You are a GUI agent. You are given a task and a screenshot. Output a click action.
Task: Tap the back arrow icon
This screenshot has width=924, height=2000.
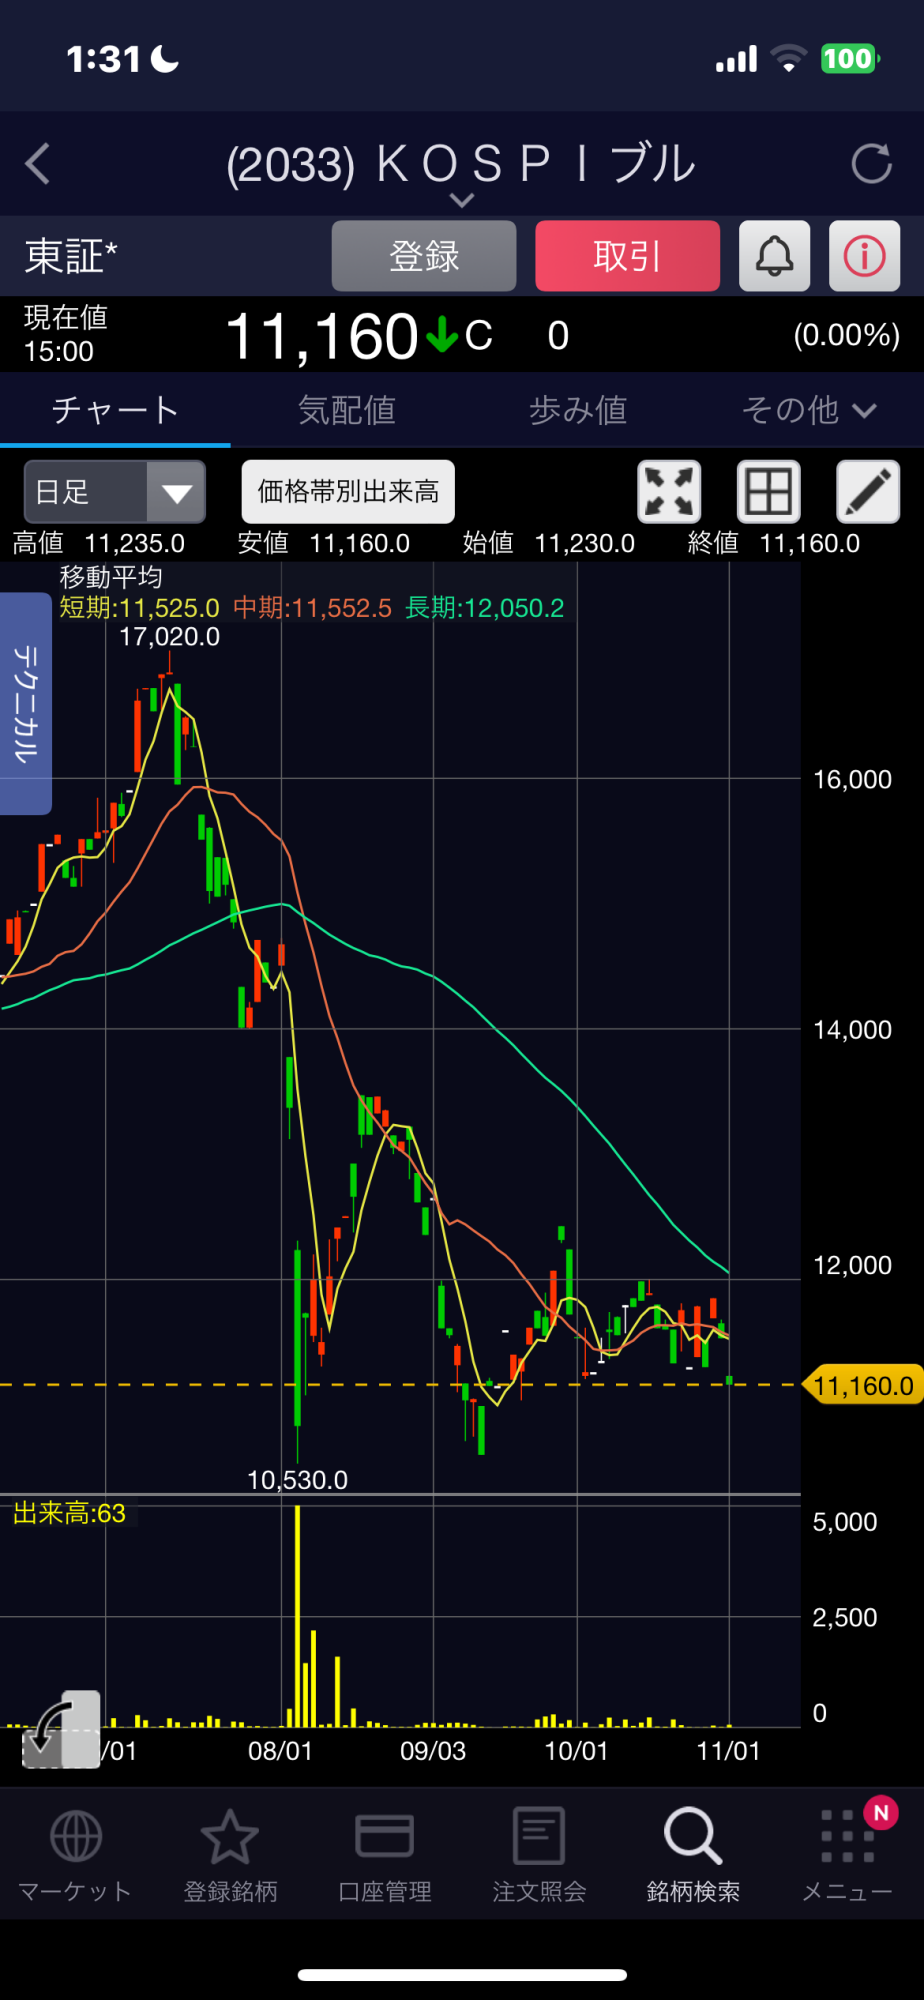pyautogui.click(x=38, y=164)
